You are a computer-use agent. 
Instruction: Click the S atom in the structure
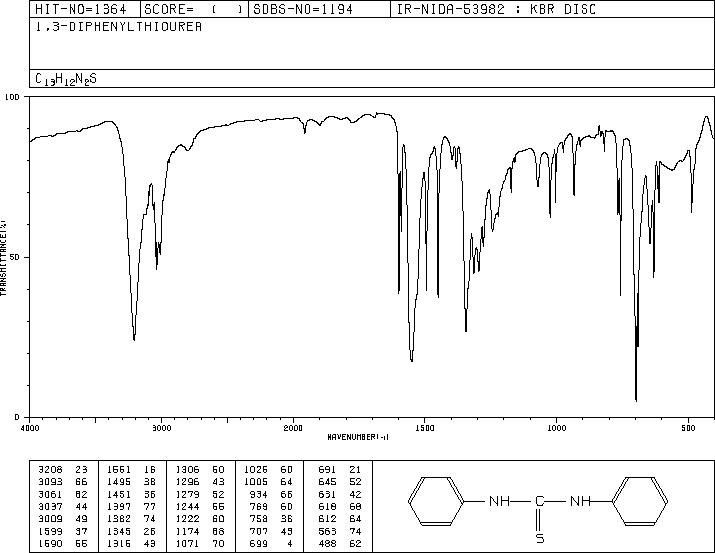click(x=539, y=538)
